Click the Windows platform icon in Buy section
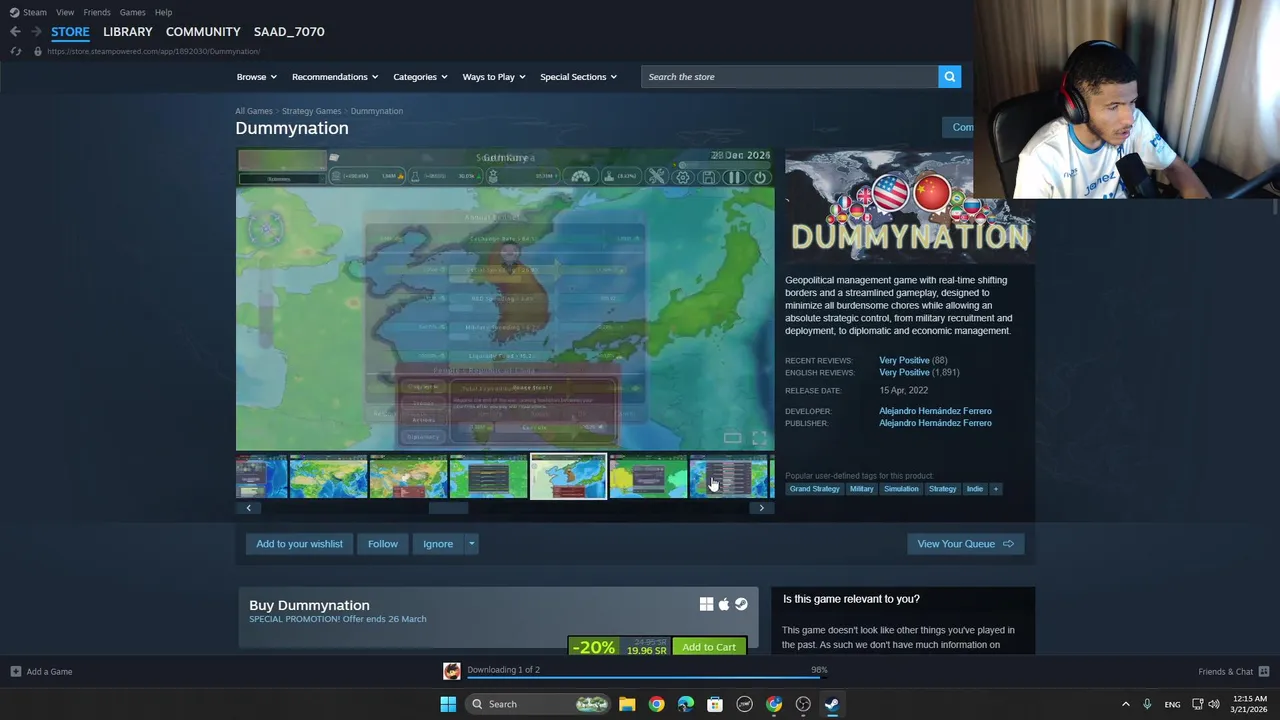 [706, 604]
